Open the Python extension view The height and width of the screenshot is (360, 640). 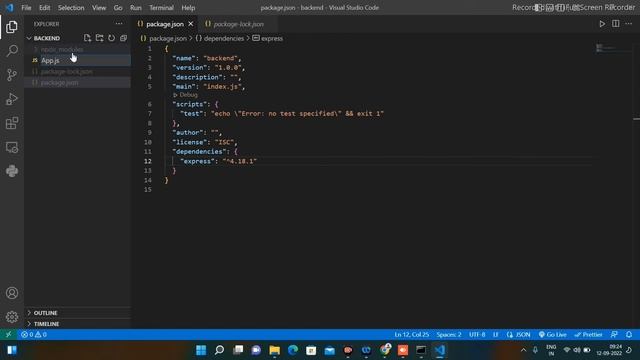[x=12, y=171]
